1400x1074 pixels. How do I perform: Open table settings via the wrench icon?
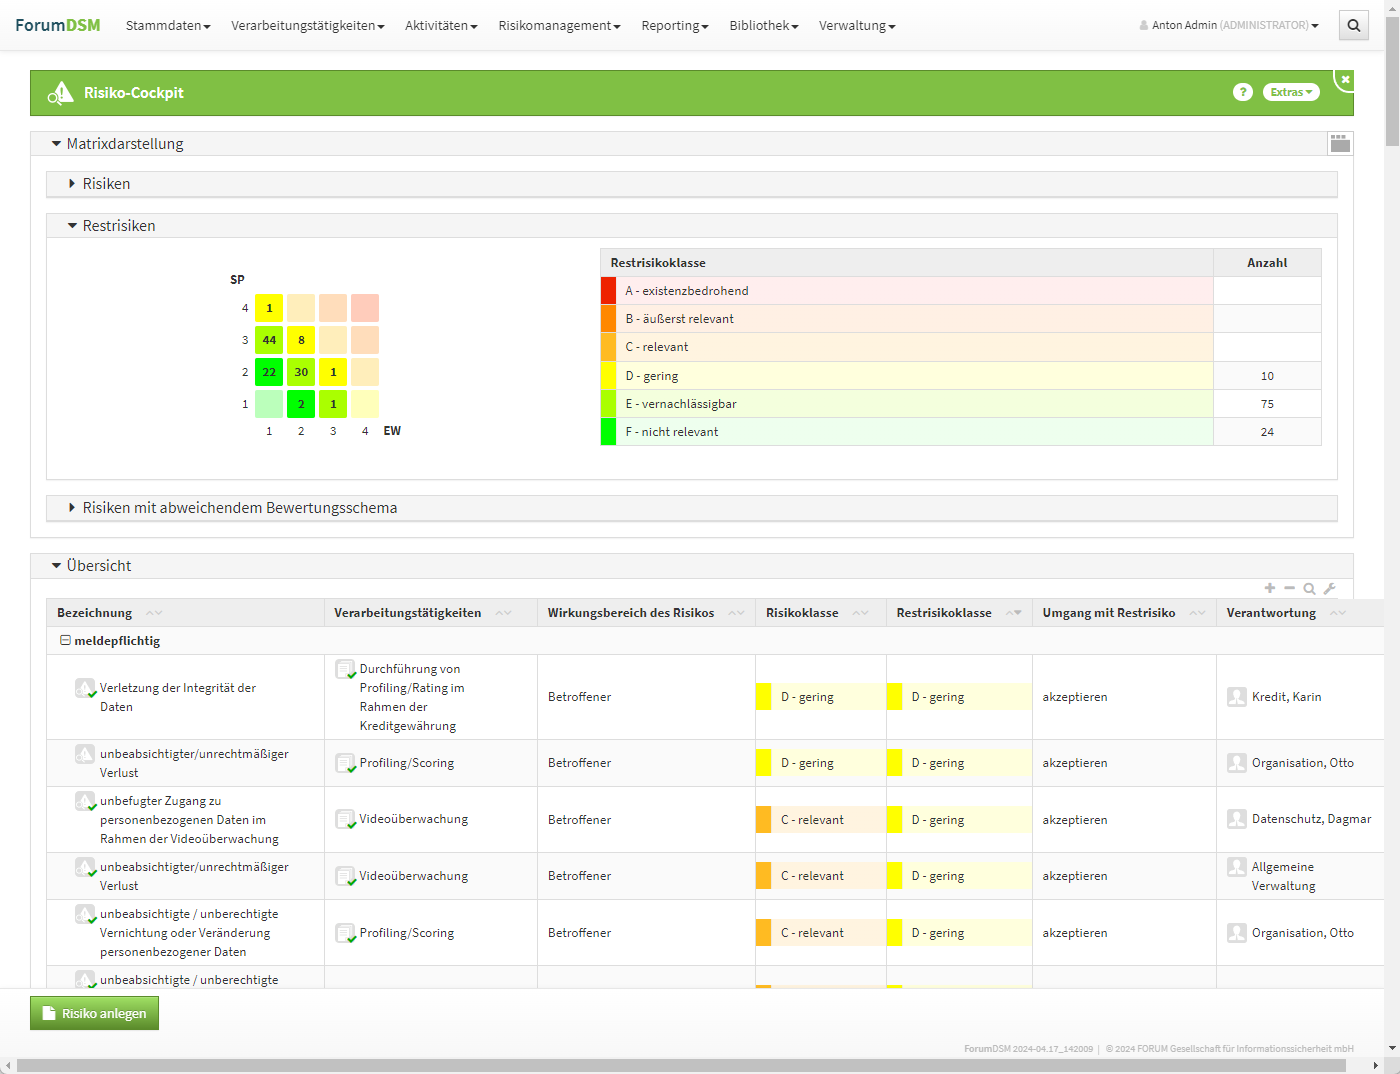click(1329, 589)
